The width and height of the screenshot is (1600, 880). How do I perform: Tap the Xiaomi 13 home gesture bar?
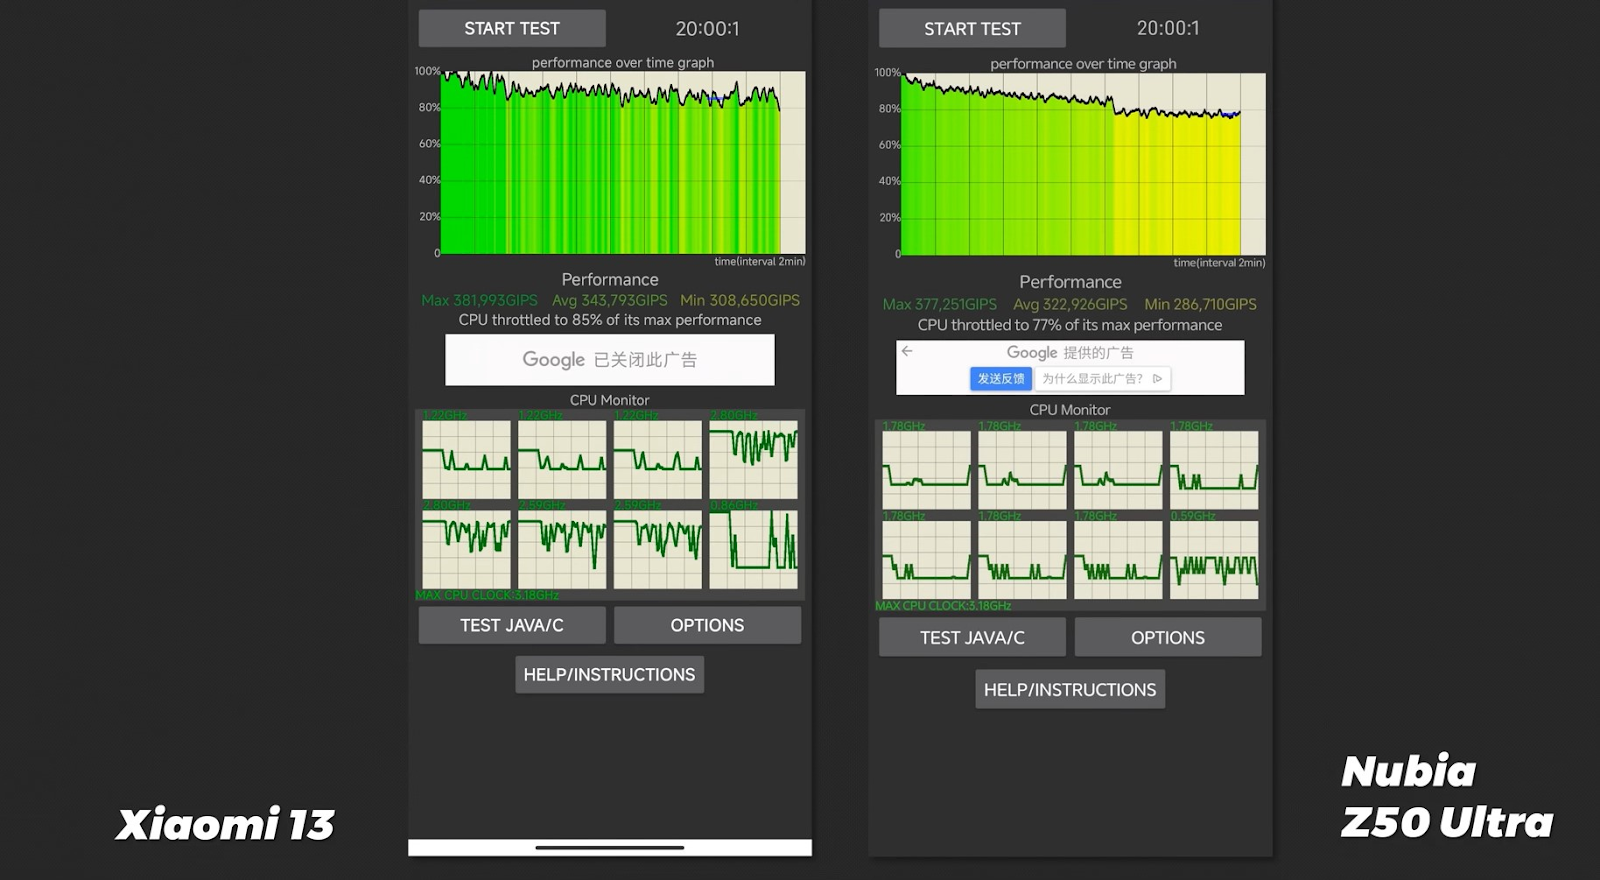pos(610,848)
